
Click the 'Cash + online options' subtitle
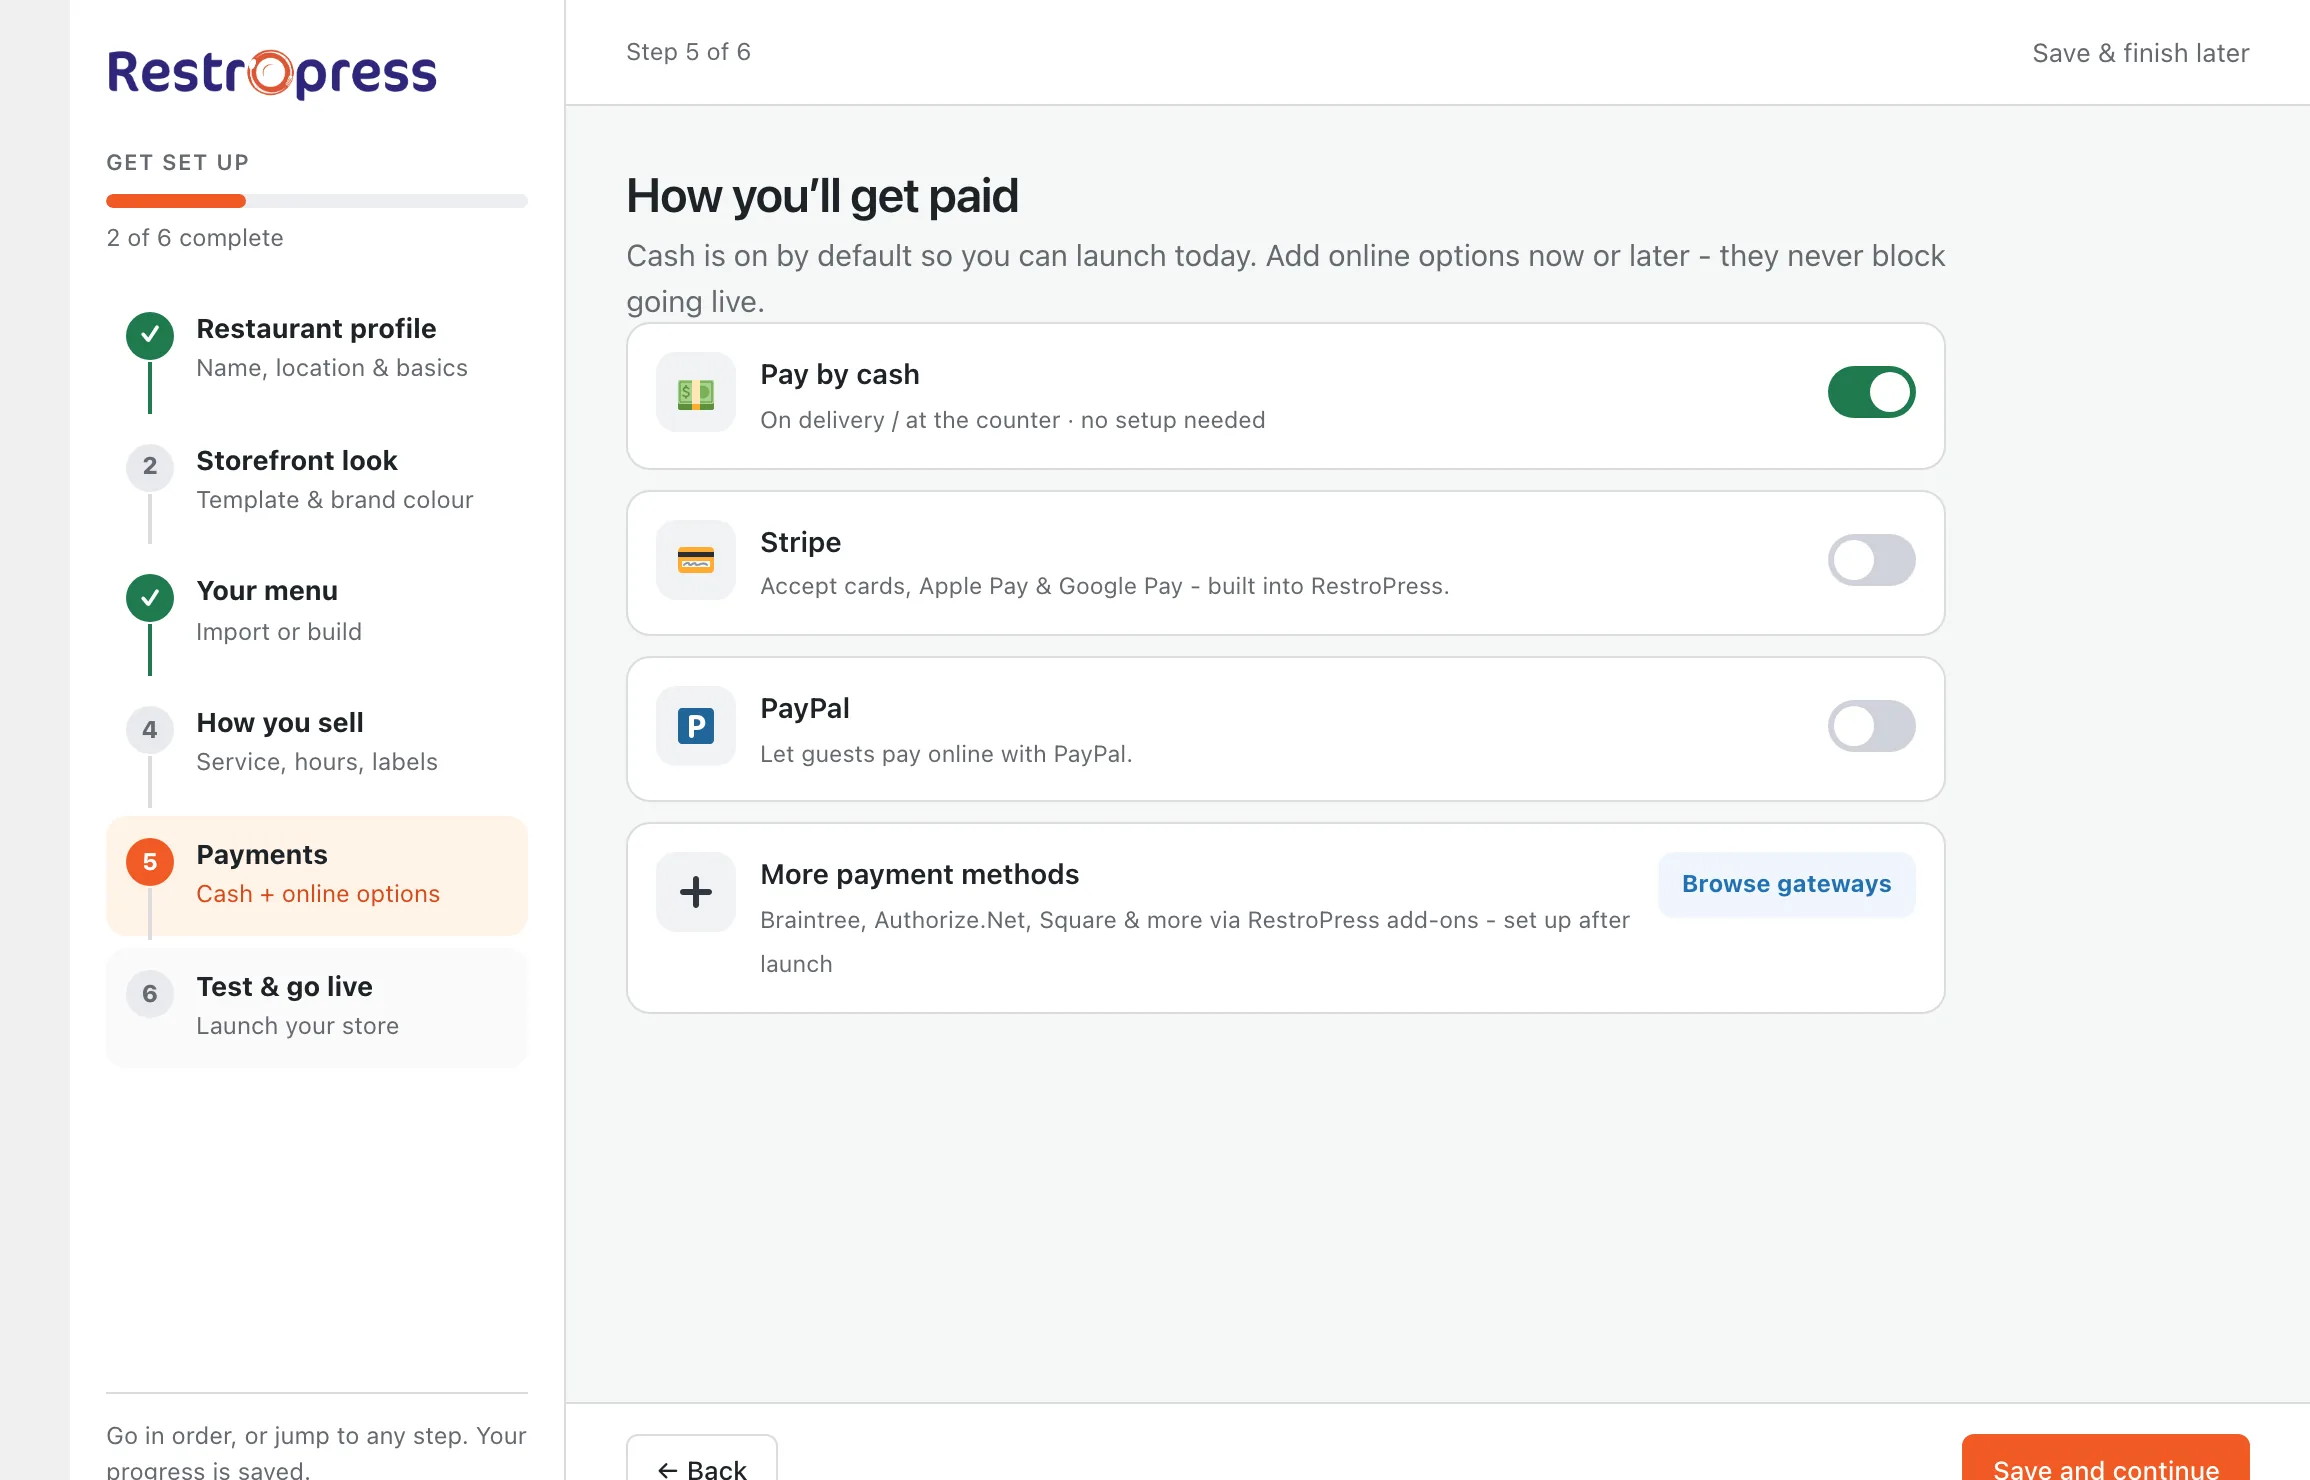pyautogui.click(x=318, y=894)
